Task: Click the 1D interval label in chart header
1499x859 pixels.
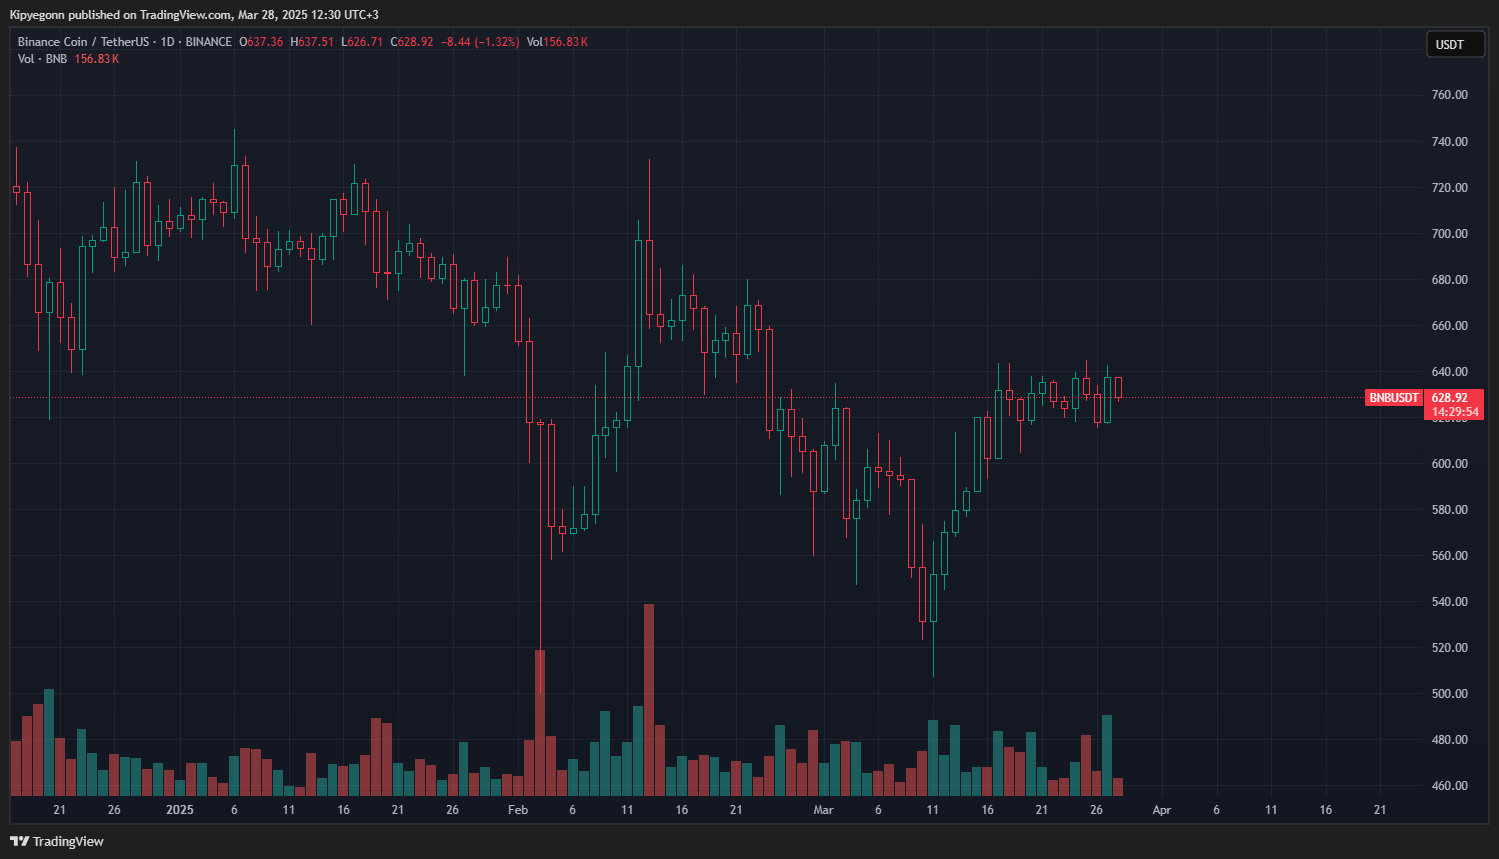Action: tap(167, 42)
